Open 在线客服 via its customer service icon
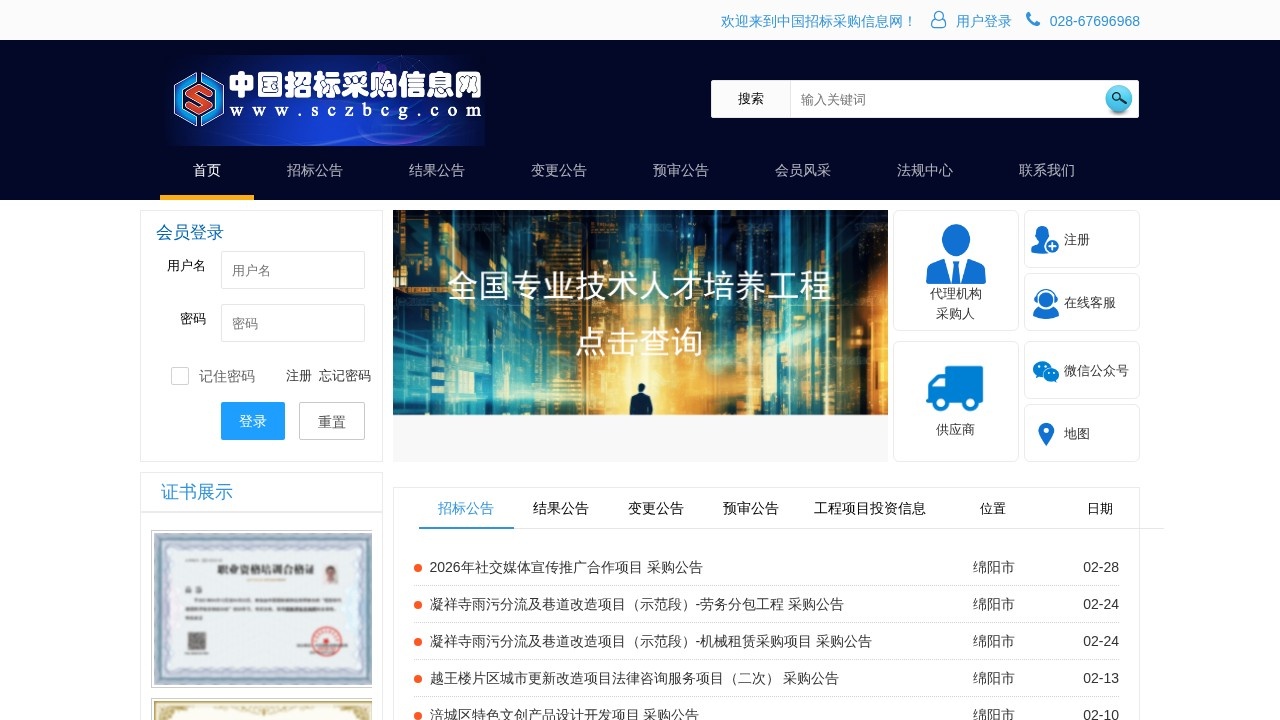Viewport: 1280px width, 720px height. [1044, 302]
